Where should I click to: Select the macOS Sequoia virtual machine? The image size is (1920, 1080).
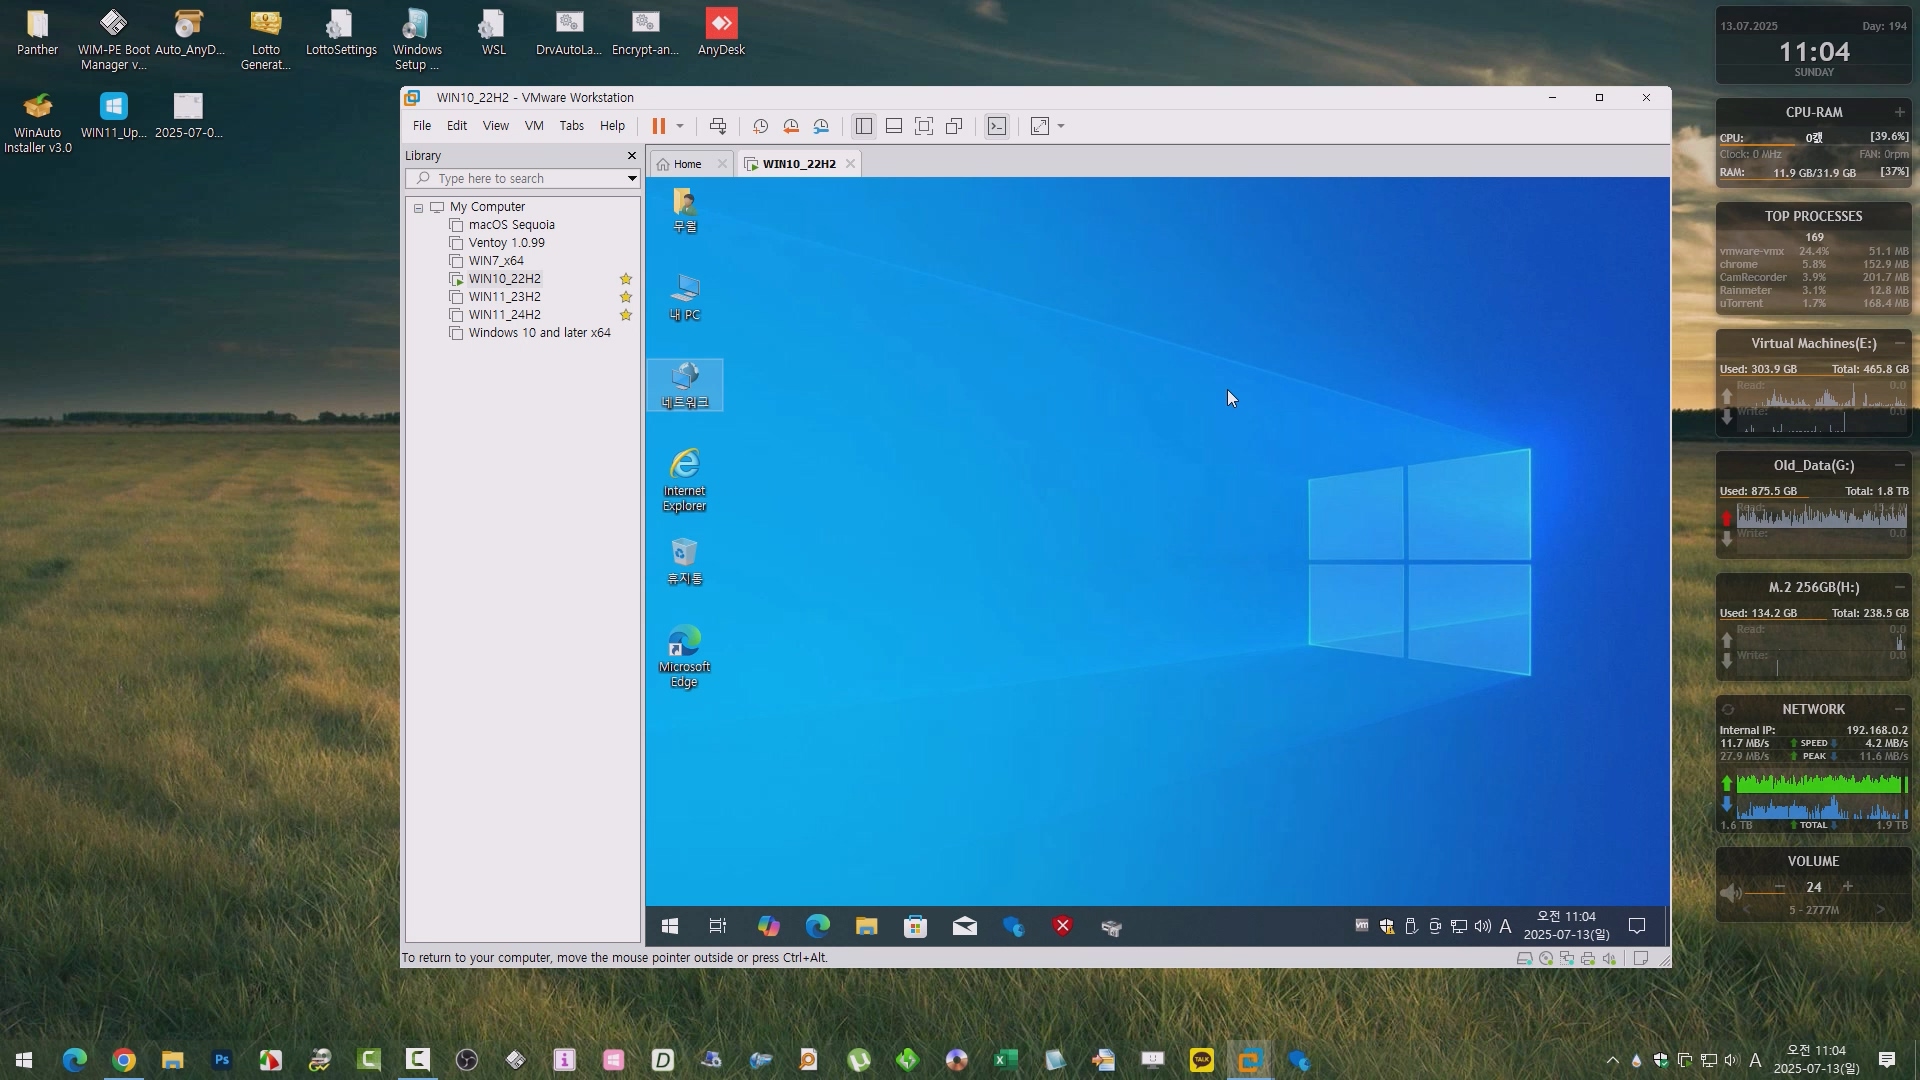point(511,225)
